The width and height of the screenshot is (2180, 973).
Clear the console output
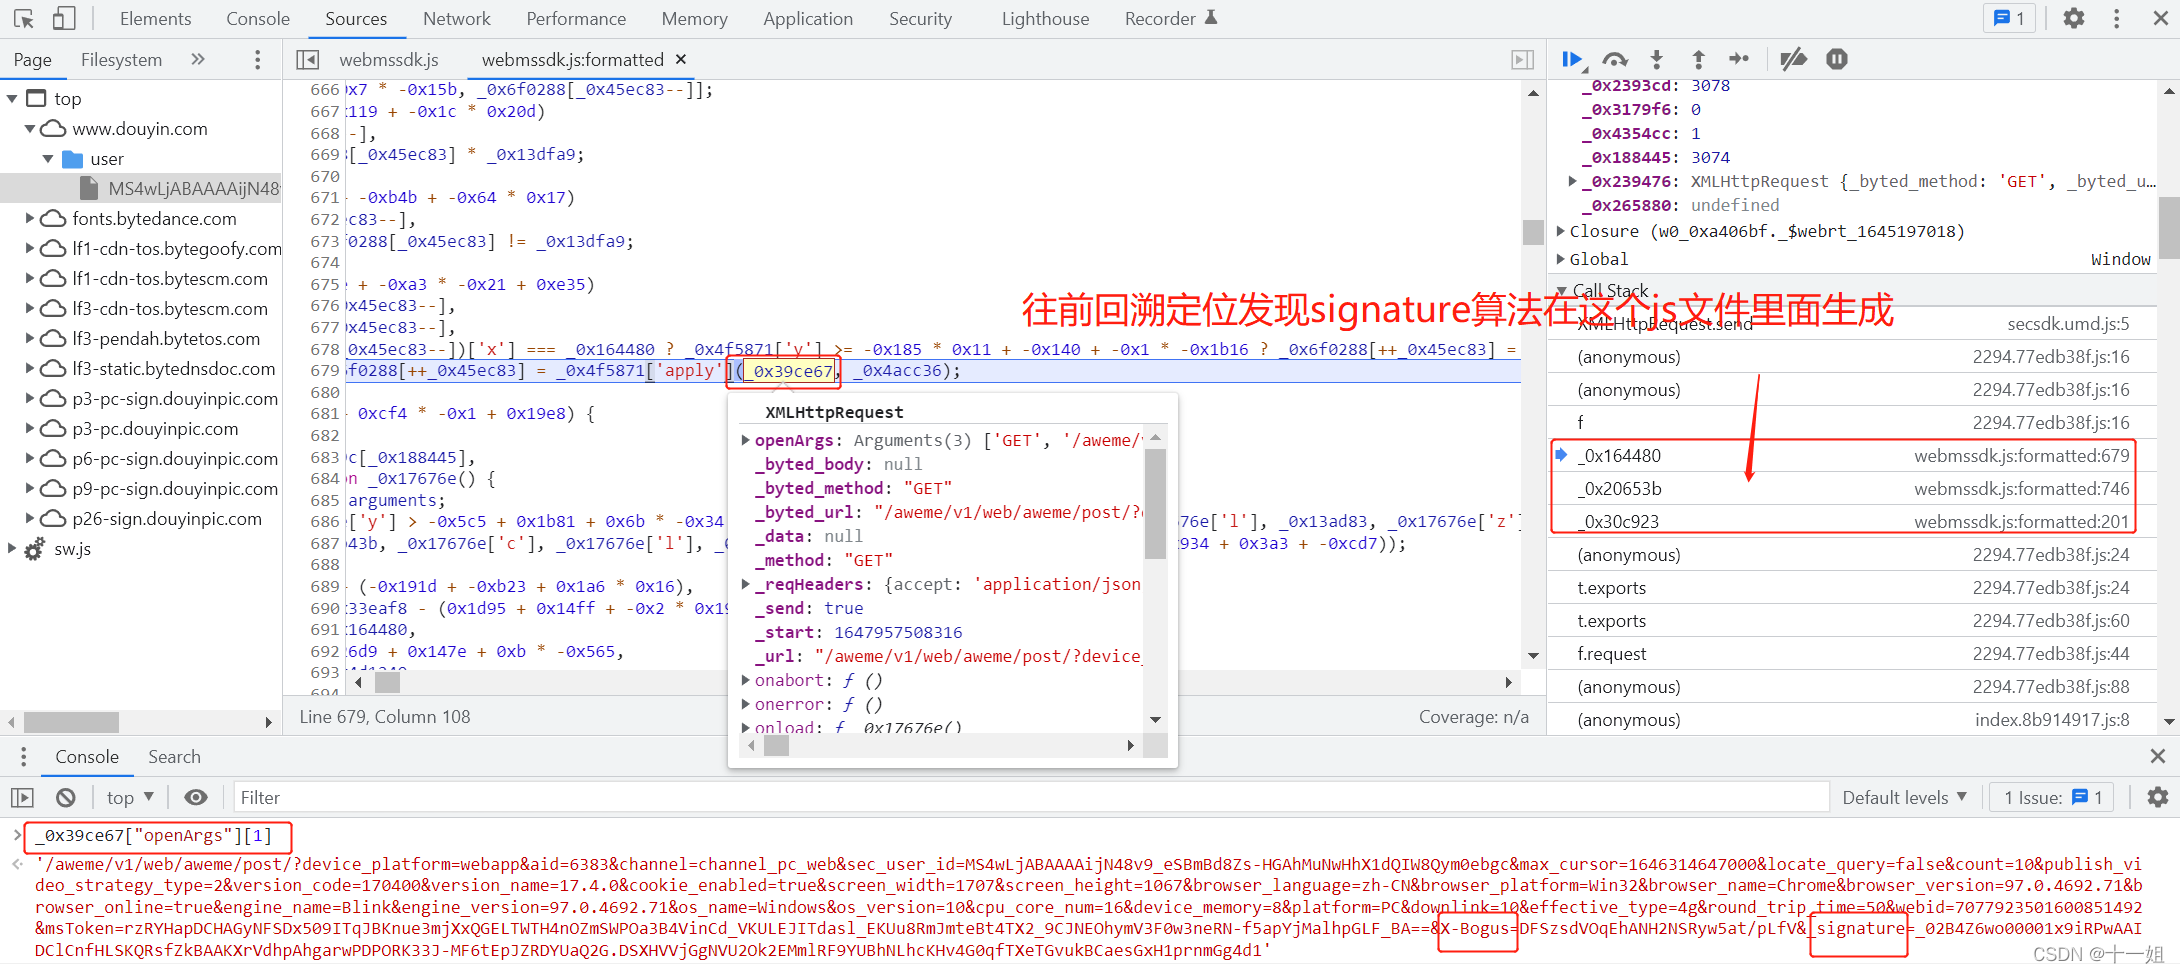click(66, 798)
